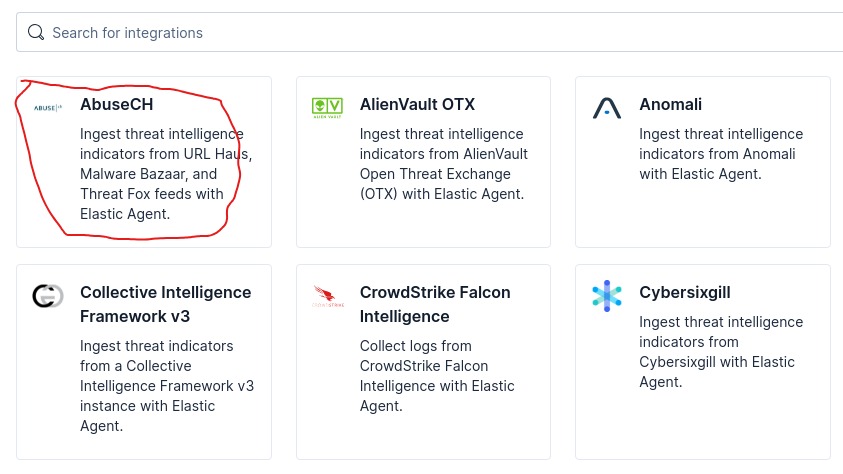Viewport: 843px width, 474px height.
Task: Open the Cybersixgill integration title
Action: click(684, 292)
